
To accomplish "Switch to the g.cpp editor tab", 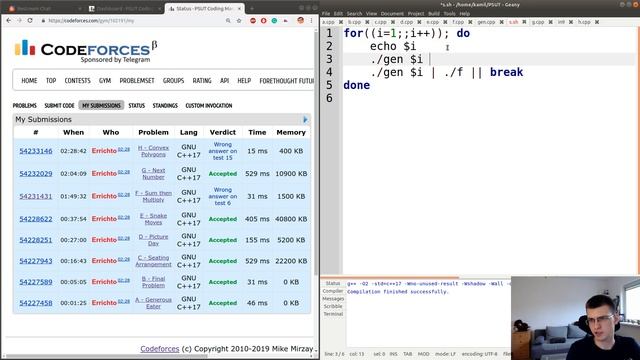I will point(538,22).
